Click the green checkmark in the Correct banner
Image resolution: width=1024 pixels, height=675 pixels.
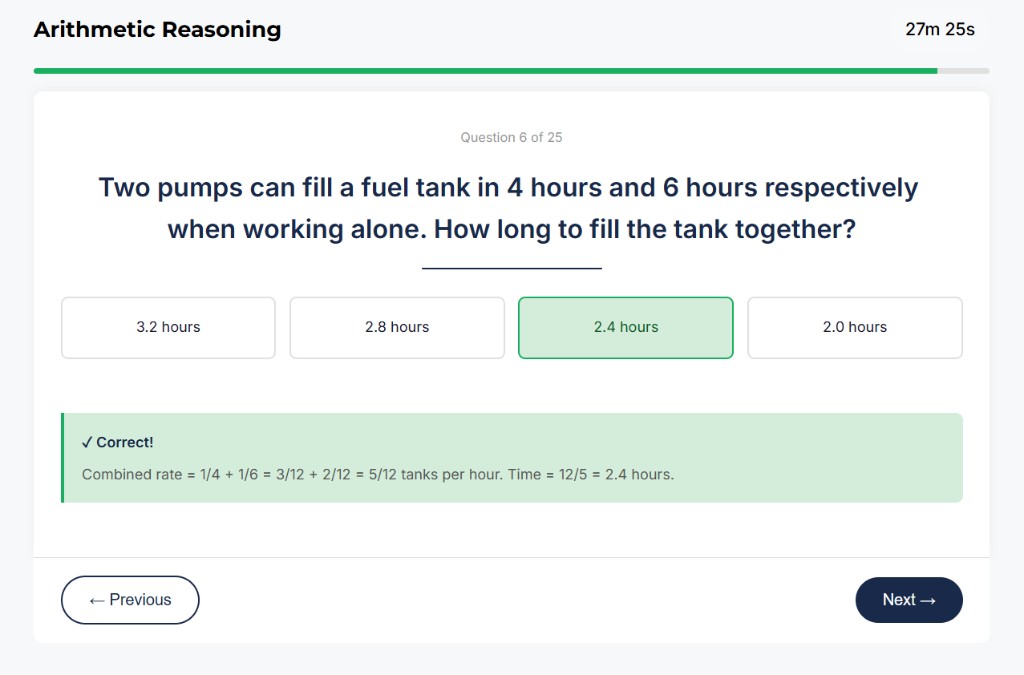tap(88, 441)
